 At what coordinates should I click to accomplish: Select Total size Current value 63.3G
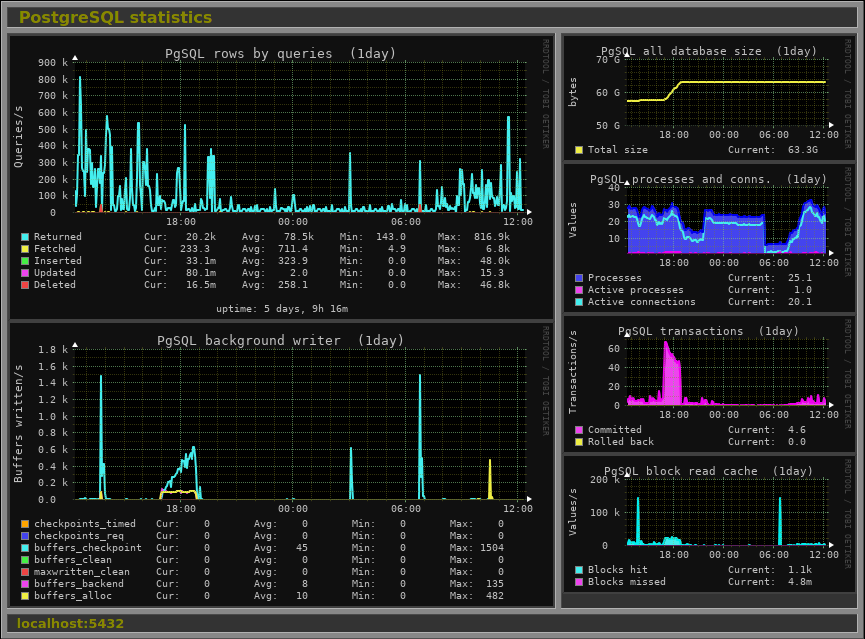coord(803,150)
